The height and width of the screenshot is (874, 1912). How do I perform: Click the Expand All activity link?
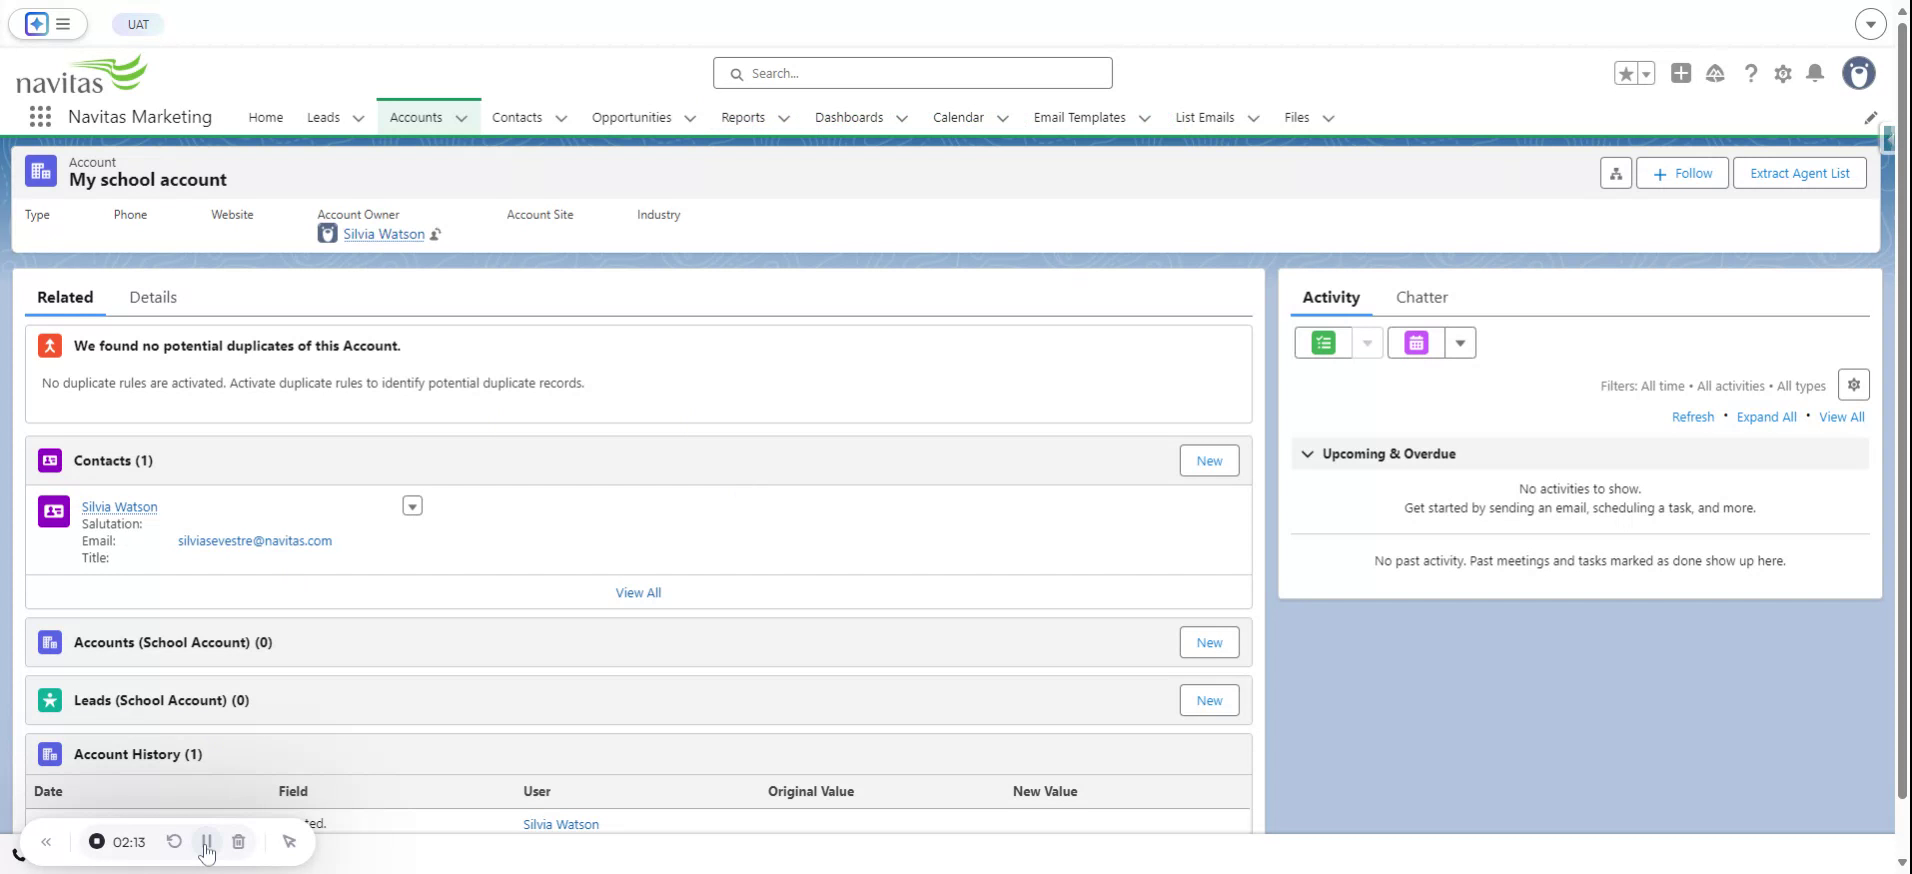click(x=1766, y=417)
